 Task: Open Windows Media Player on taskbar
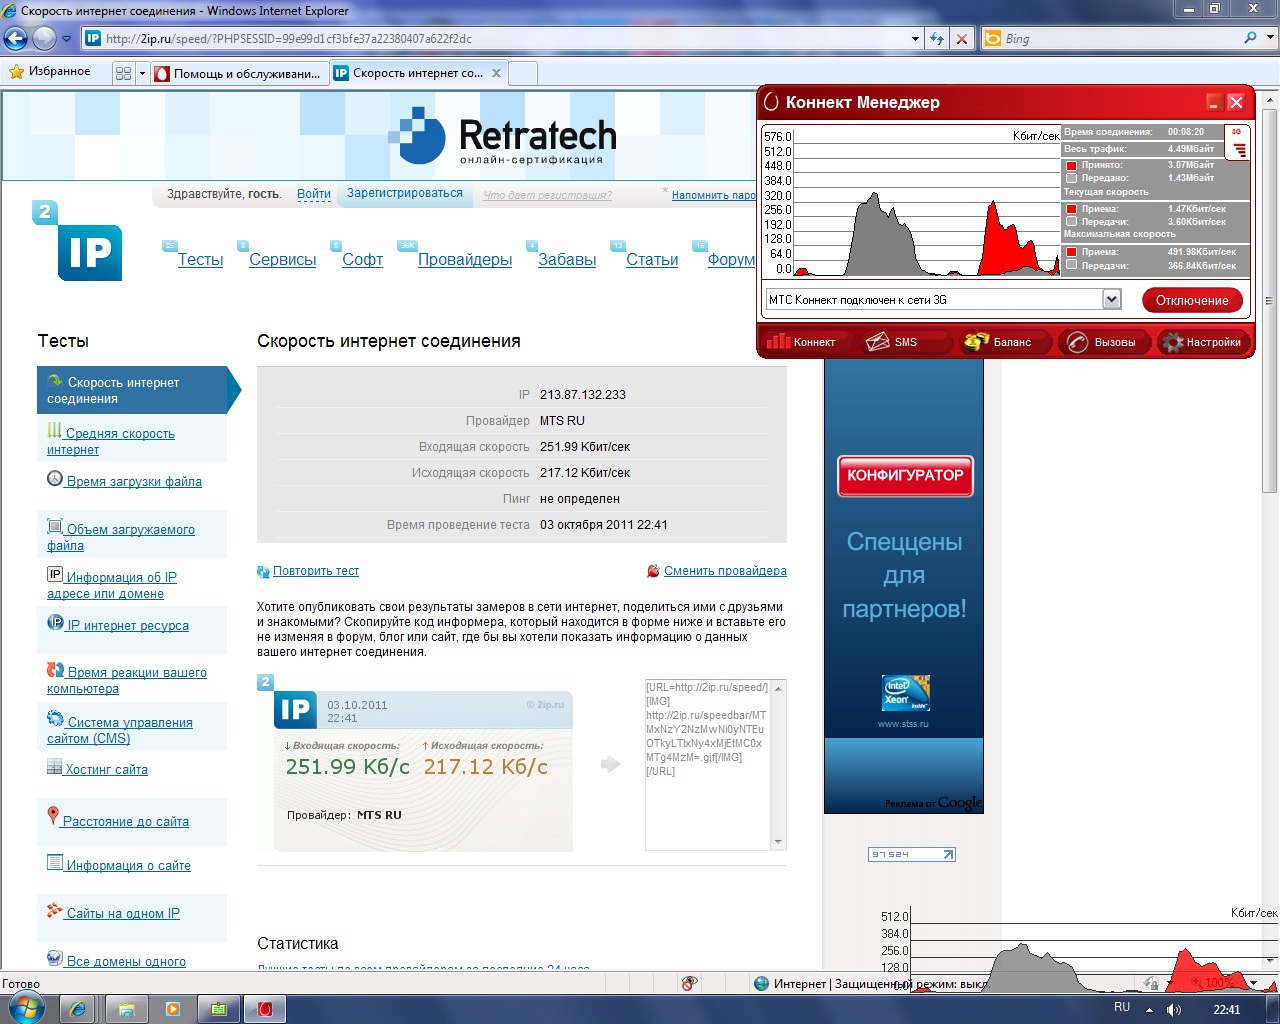(x=173, y=1009)
